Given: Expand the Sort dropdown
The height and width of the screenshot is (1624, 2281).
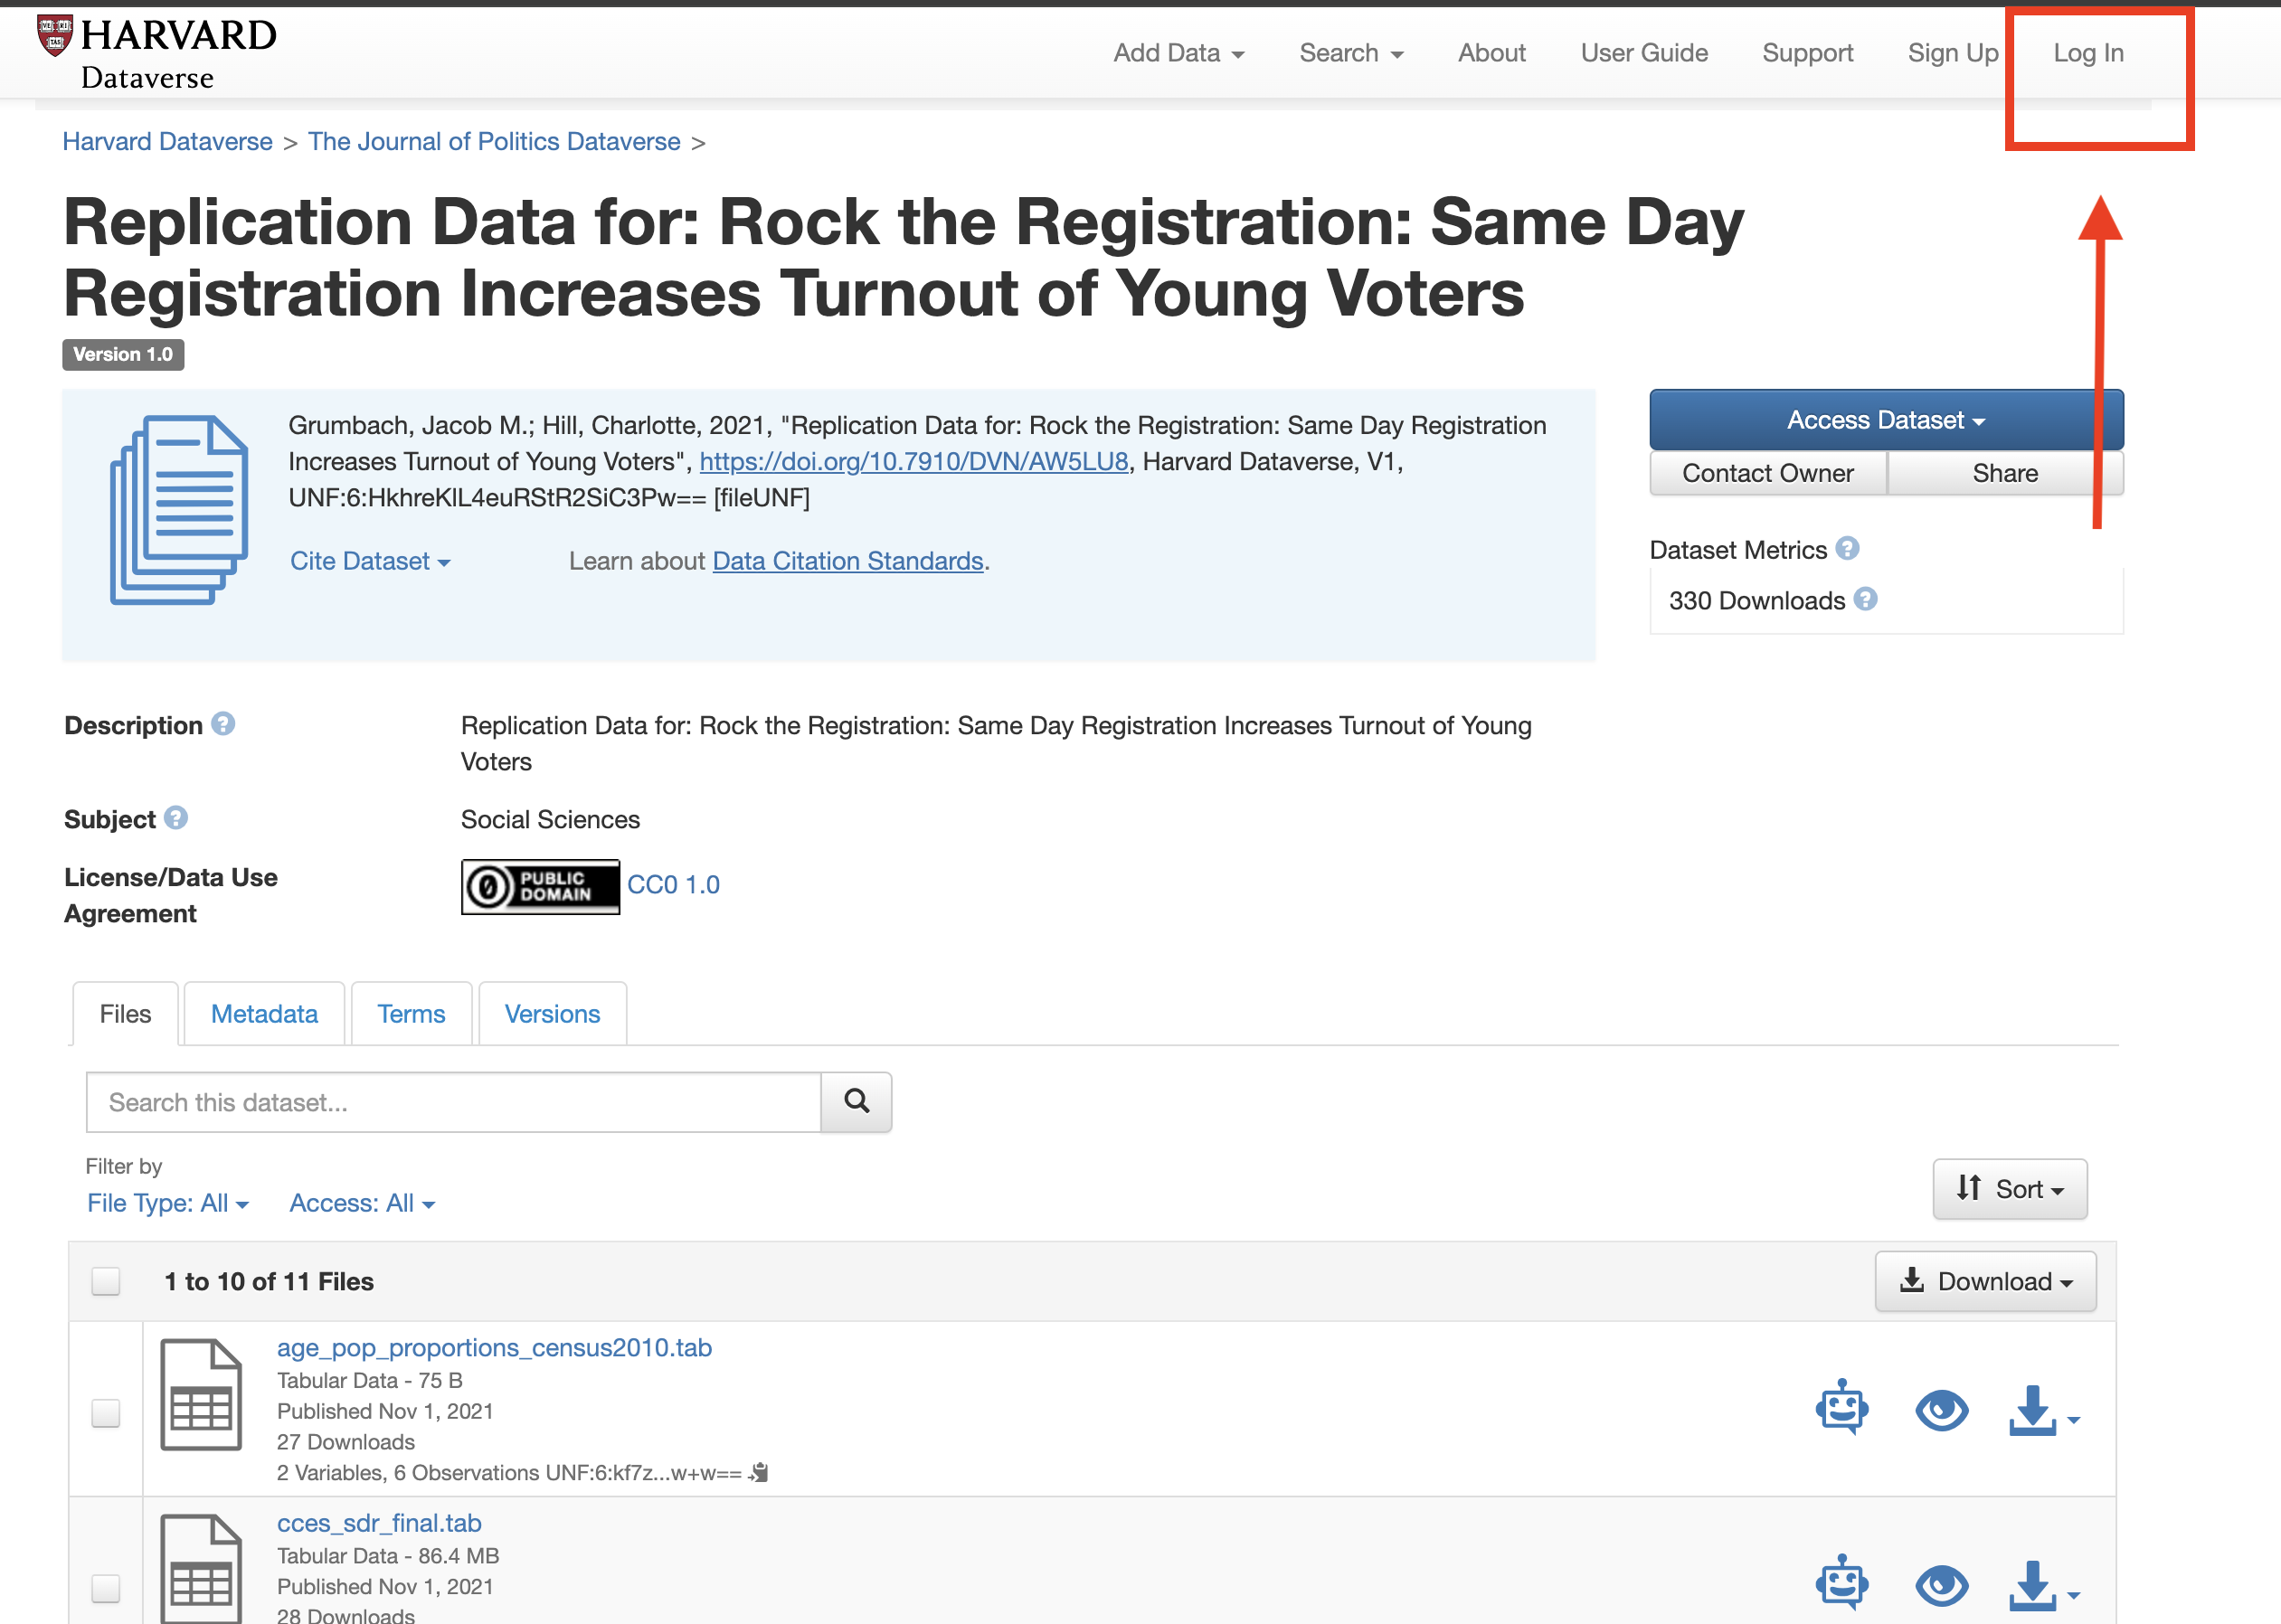Looking at the screenshot, I should point(2009,1189).
